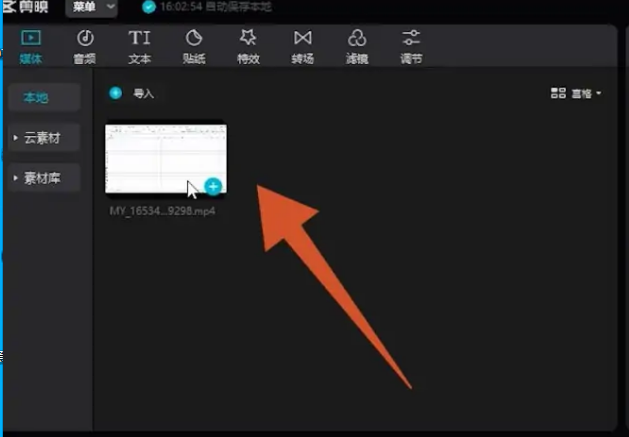Click the 16:02:54 auto-save status text

pos(216,7)
